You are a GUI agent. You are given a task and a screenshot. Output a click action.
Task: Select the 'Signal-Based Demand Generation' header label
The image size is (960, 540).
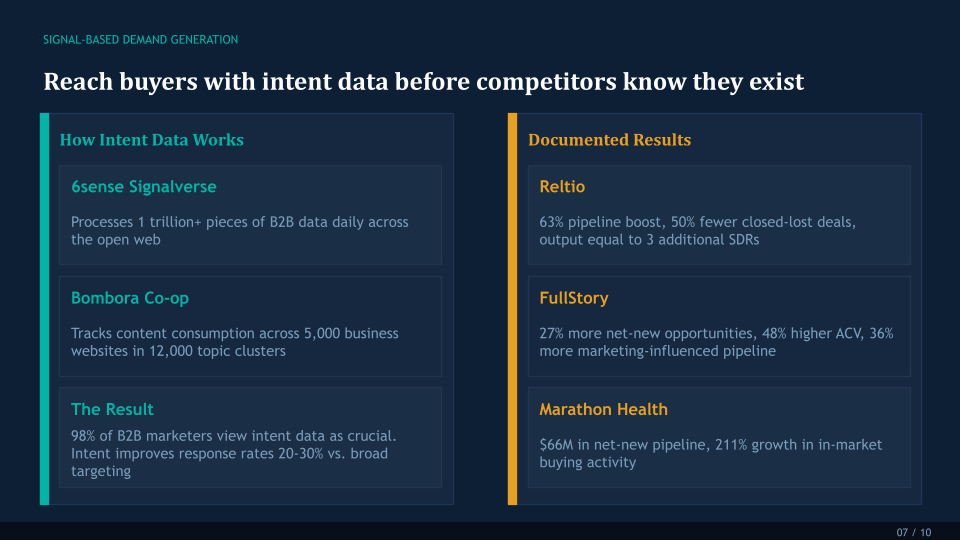(141, 40)
